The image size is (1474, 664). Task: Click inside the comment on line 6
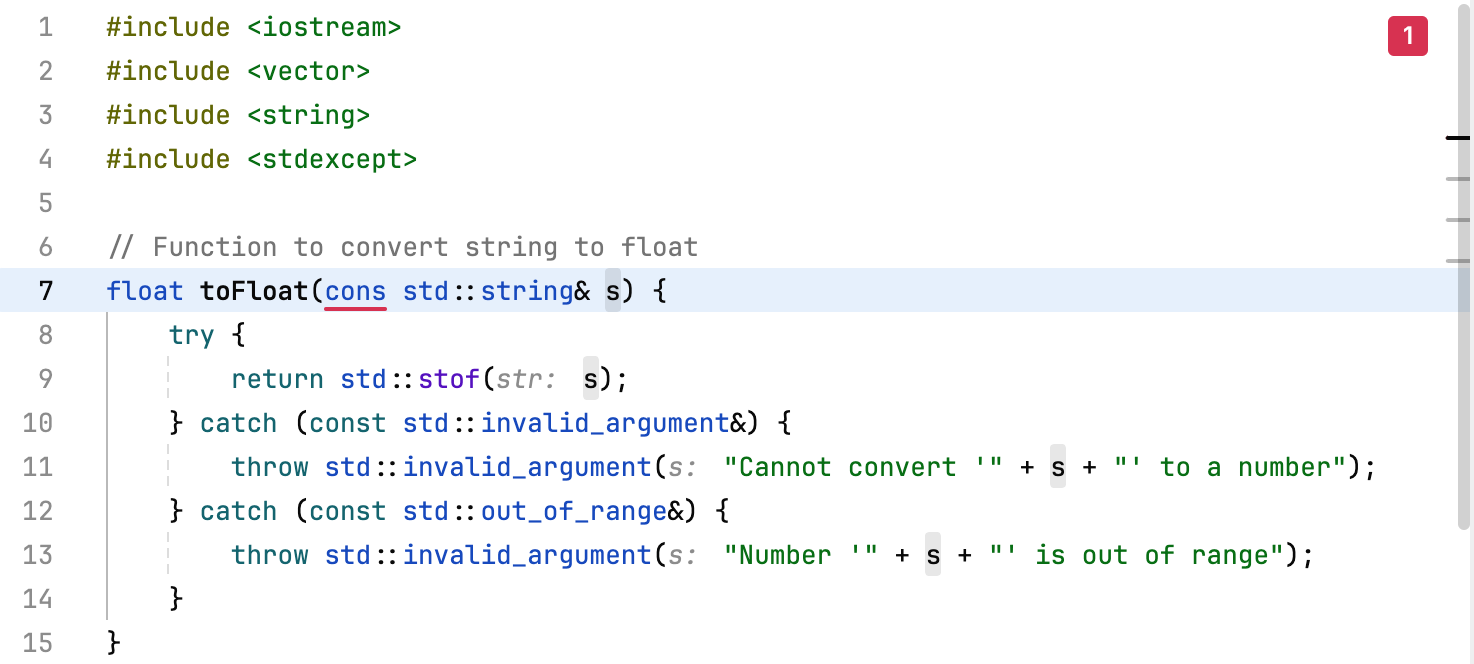click(x=400, y=247)
